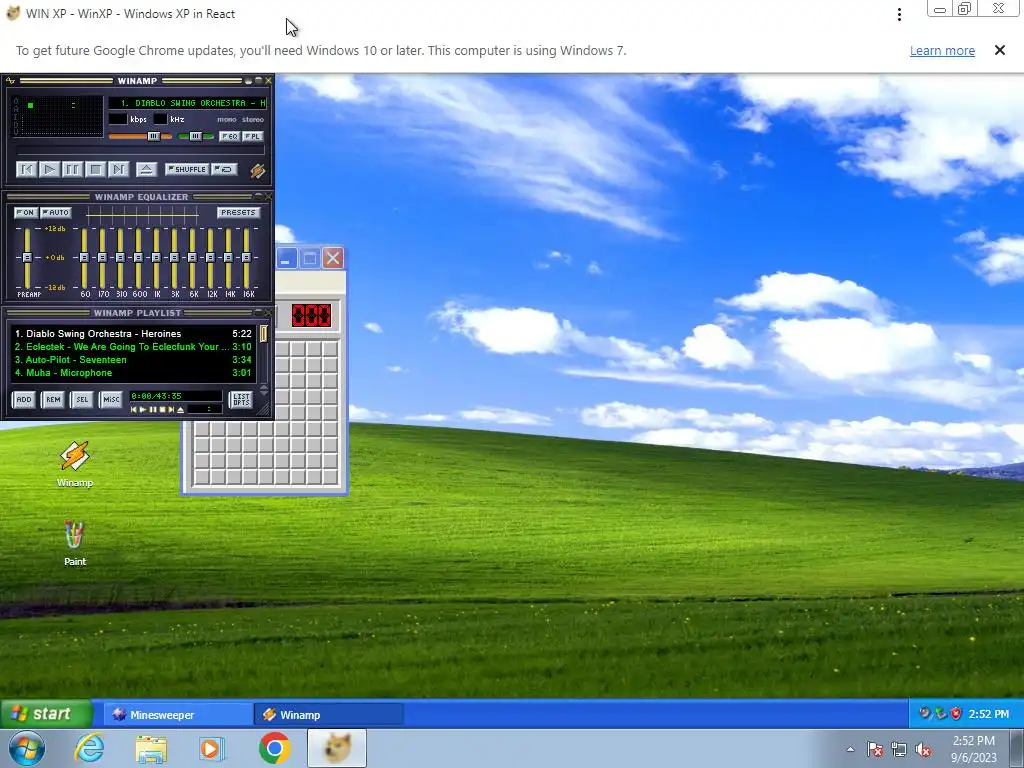Image resolution: width=1024 pixels, height=768 pixels.
Task: Open the Winamp desktop shortcut icon
Action: [74, 464]
